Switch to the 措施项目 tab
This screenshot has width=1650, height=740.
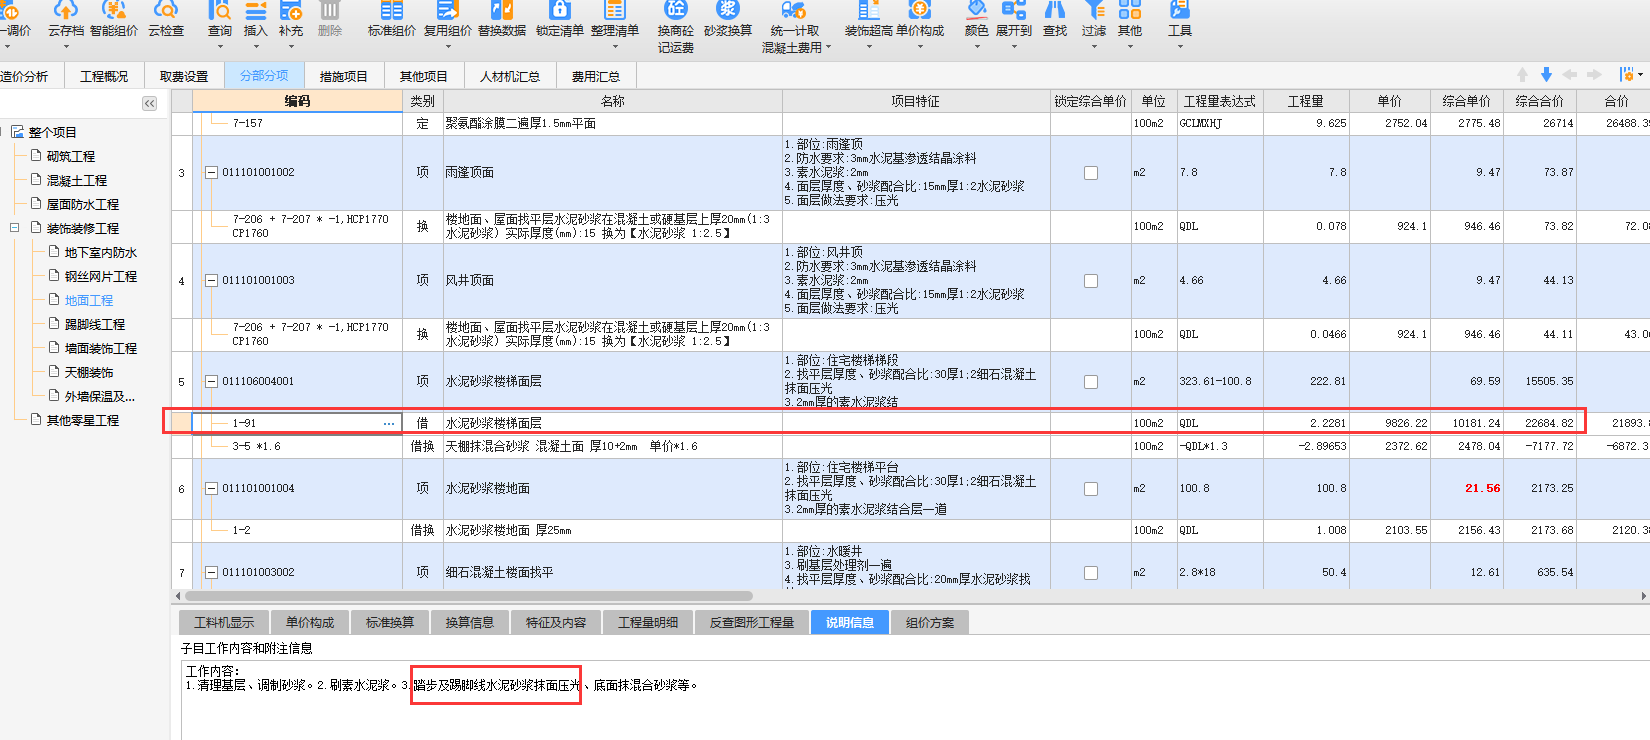343,76
